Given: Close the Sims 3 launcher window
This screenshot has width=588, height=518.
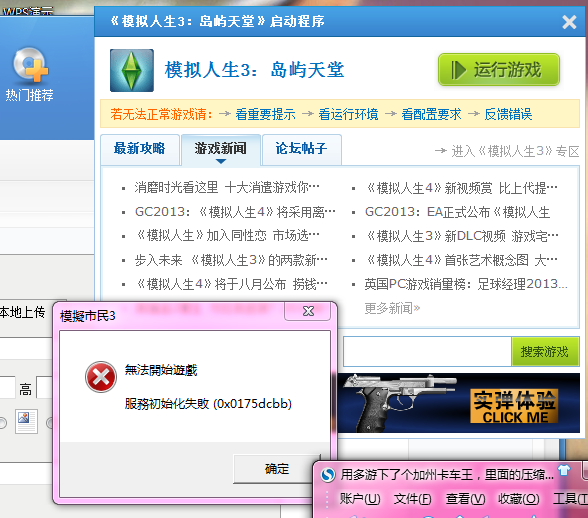Looking at the screenshot, I should [569, 22].
